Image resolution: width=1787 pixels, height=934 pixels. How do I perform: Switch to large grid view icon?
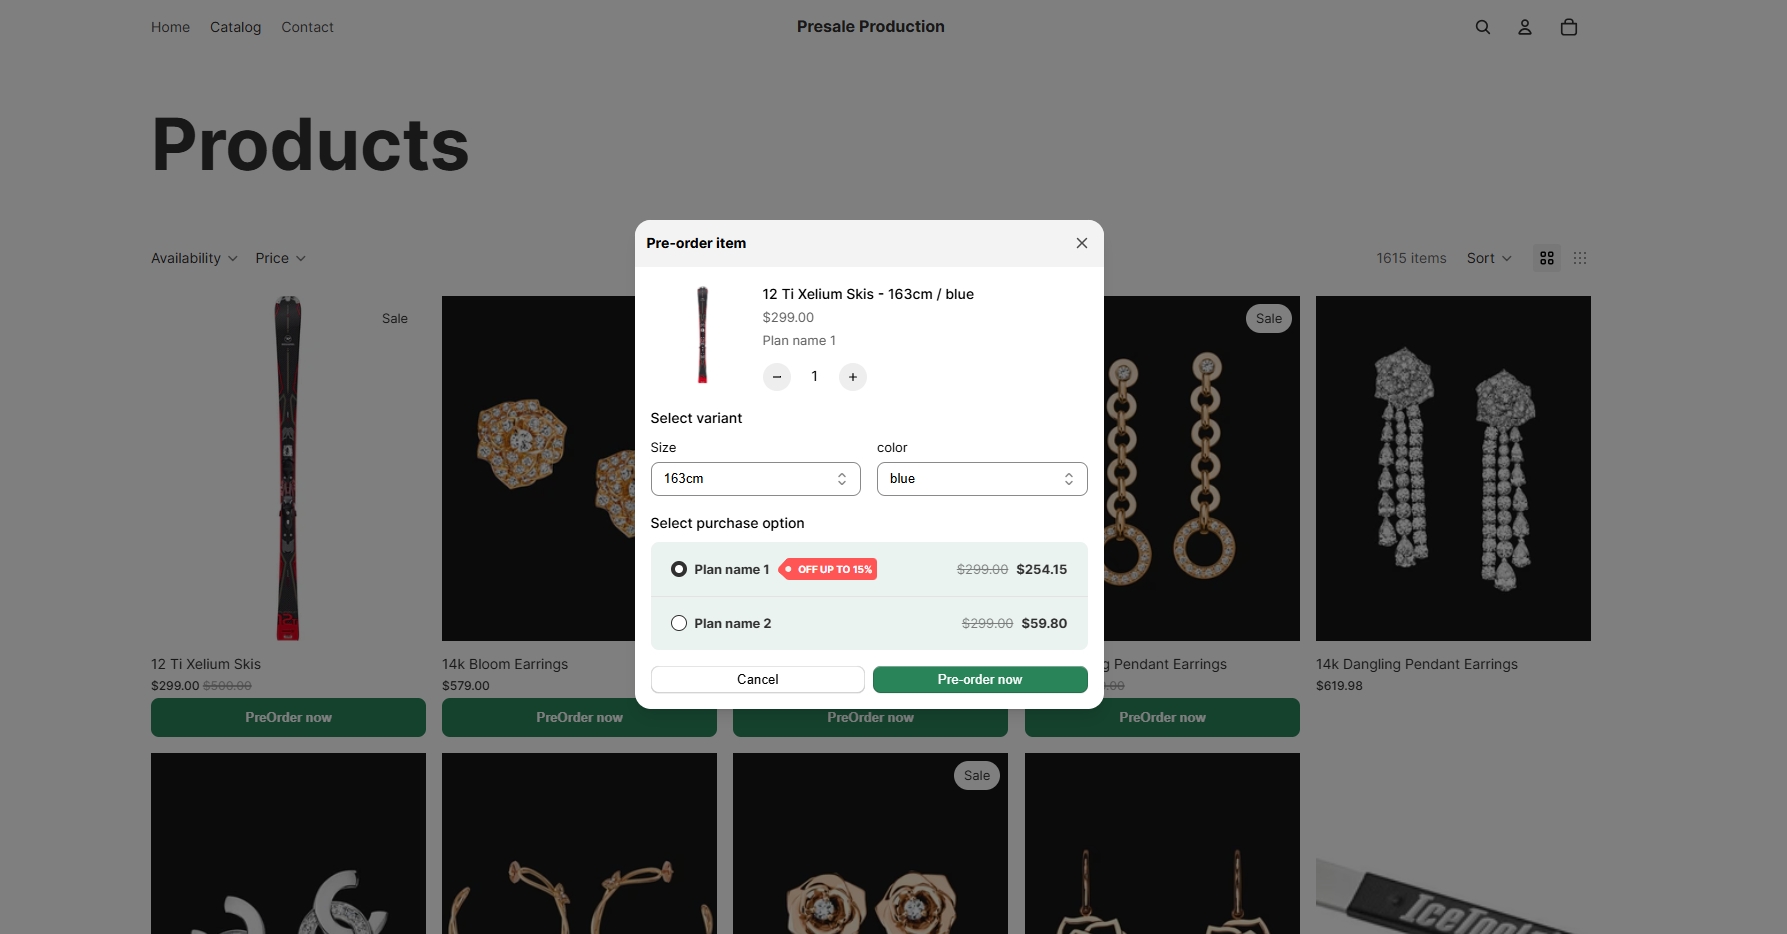click(x=1547, y=258)
